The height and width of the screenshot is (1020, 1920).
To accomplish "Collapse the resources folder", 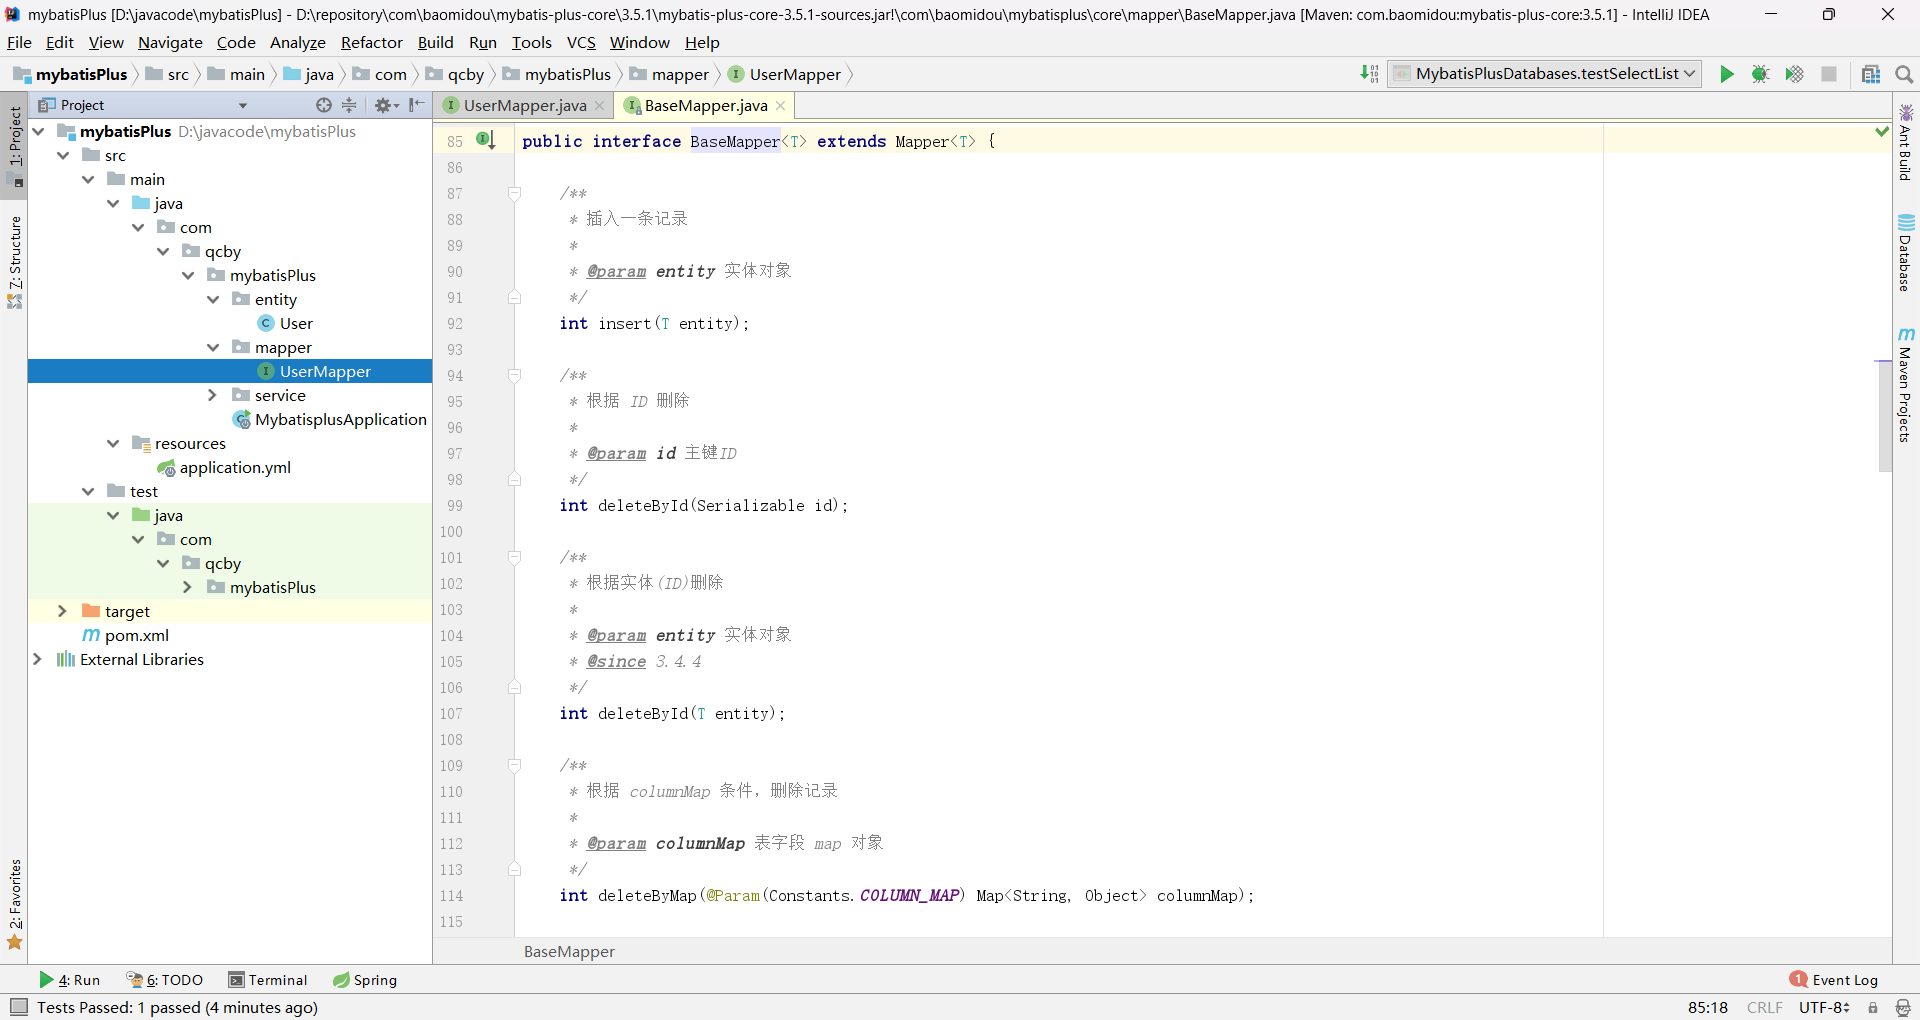I will (x=113, y=443).
